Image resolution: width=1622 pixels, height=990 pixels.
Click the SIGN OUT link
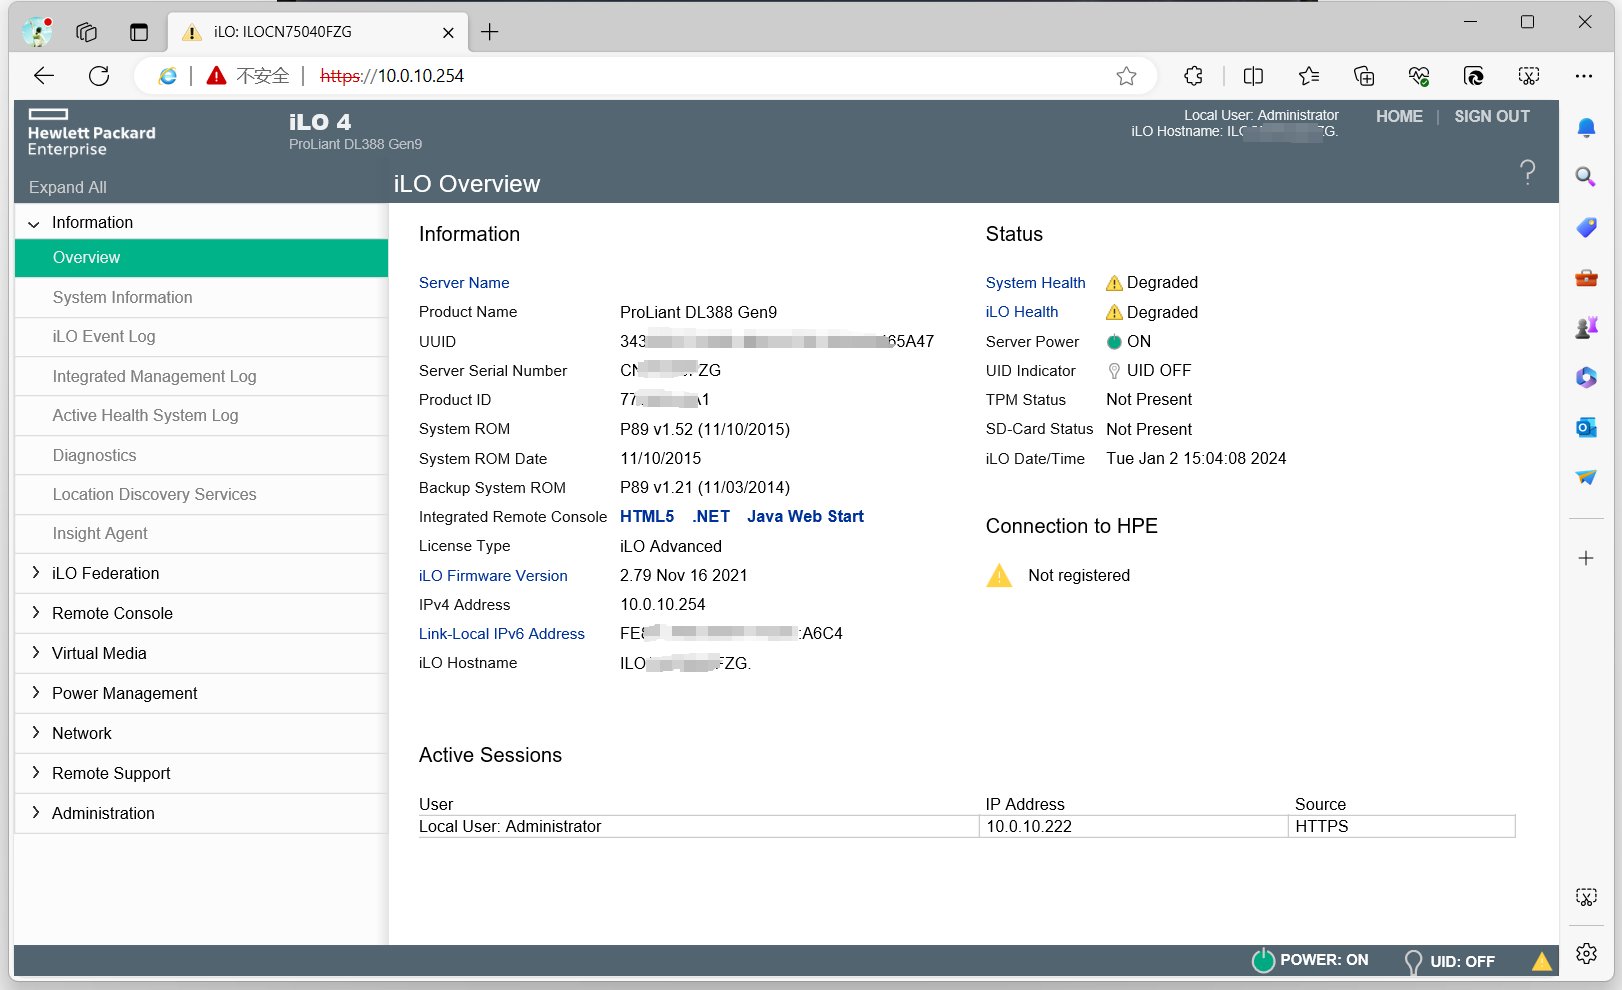[x=1491, y=117]
